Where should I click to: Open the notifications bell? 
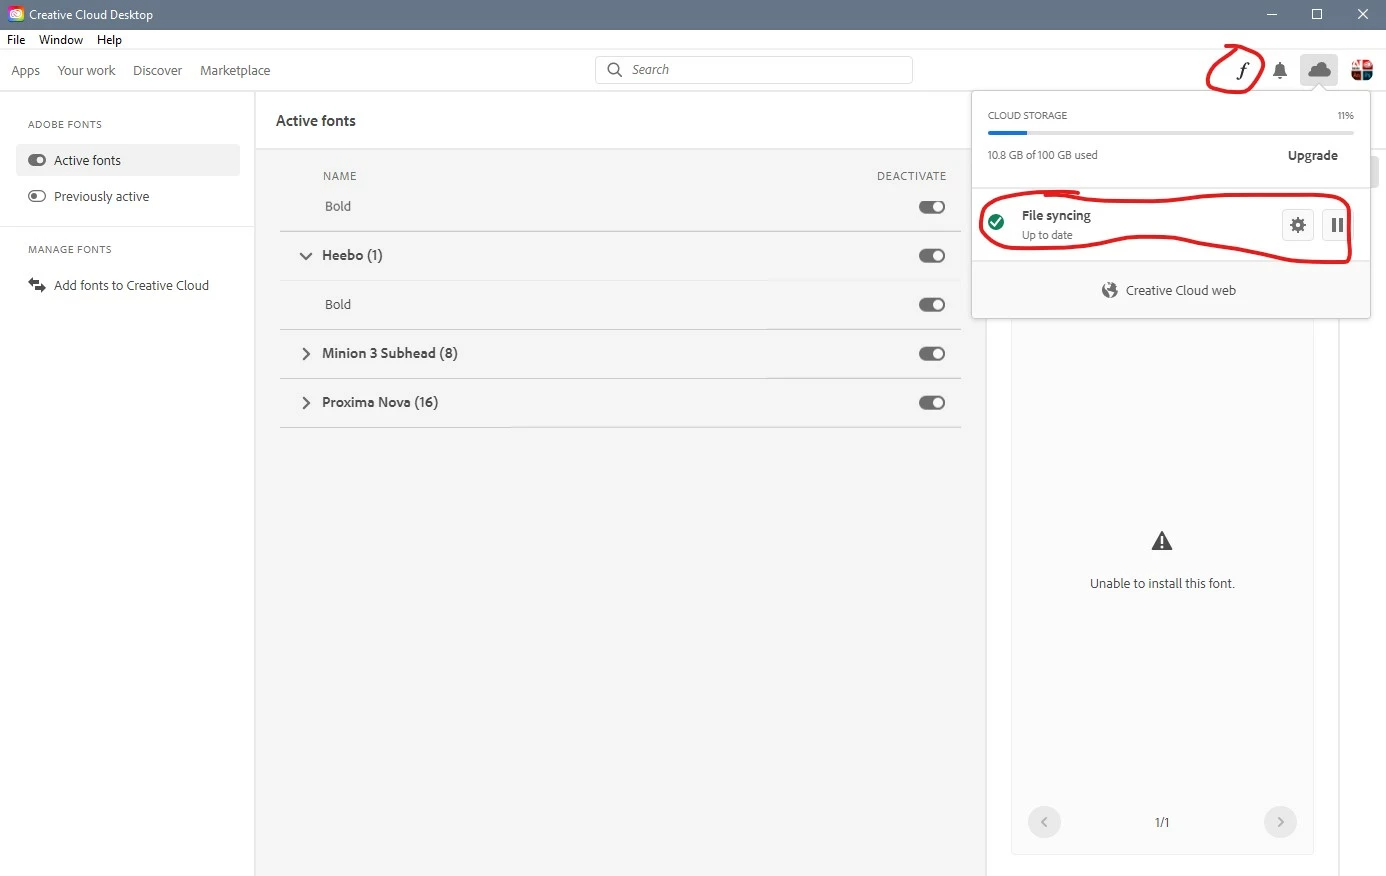tap(1280, 70)
